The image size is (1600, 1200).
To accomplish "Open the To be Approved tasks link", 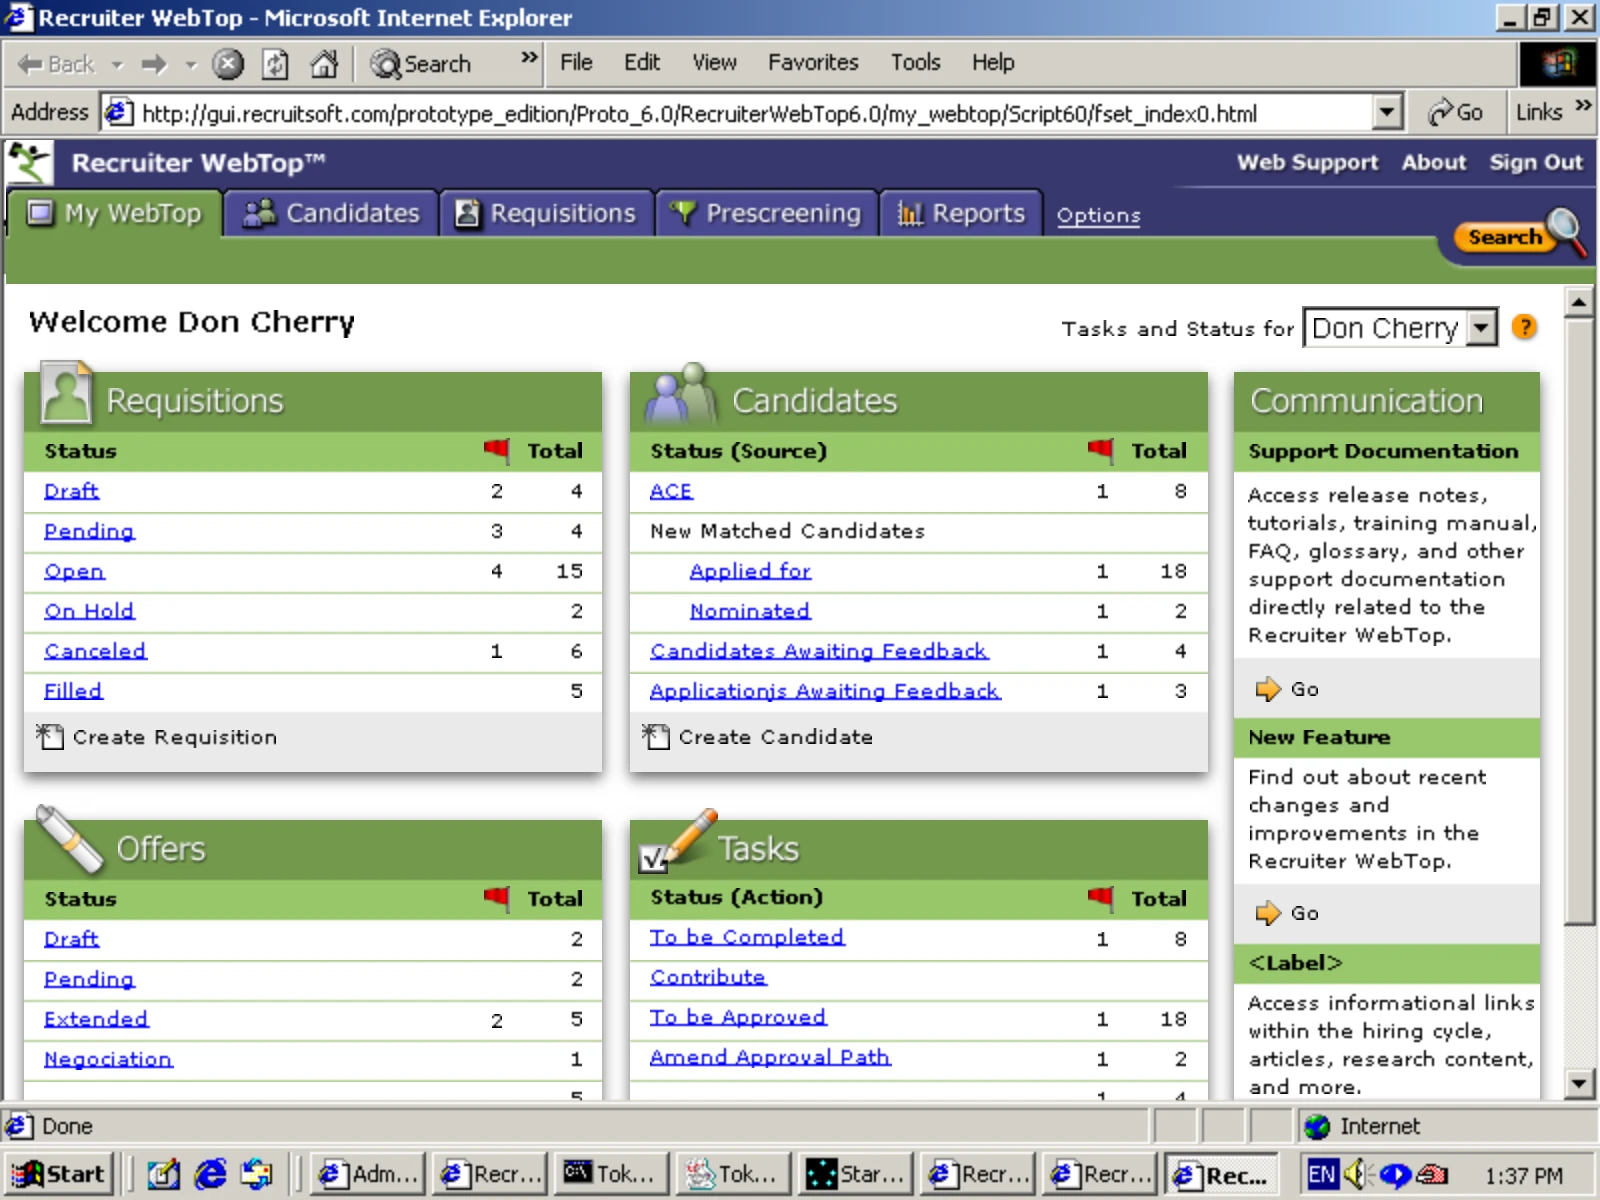I will [x=738, y=1017].
